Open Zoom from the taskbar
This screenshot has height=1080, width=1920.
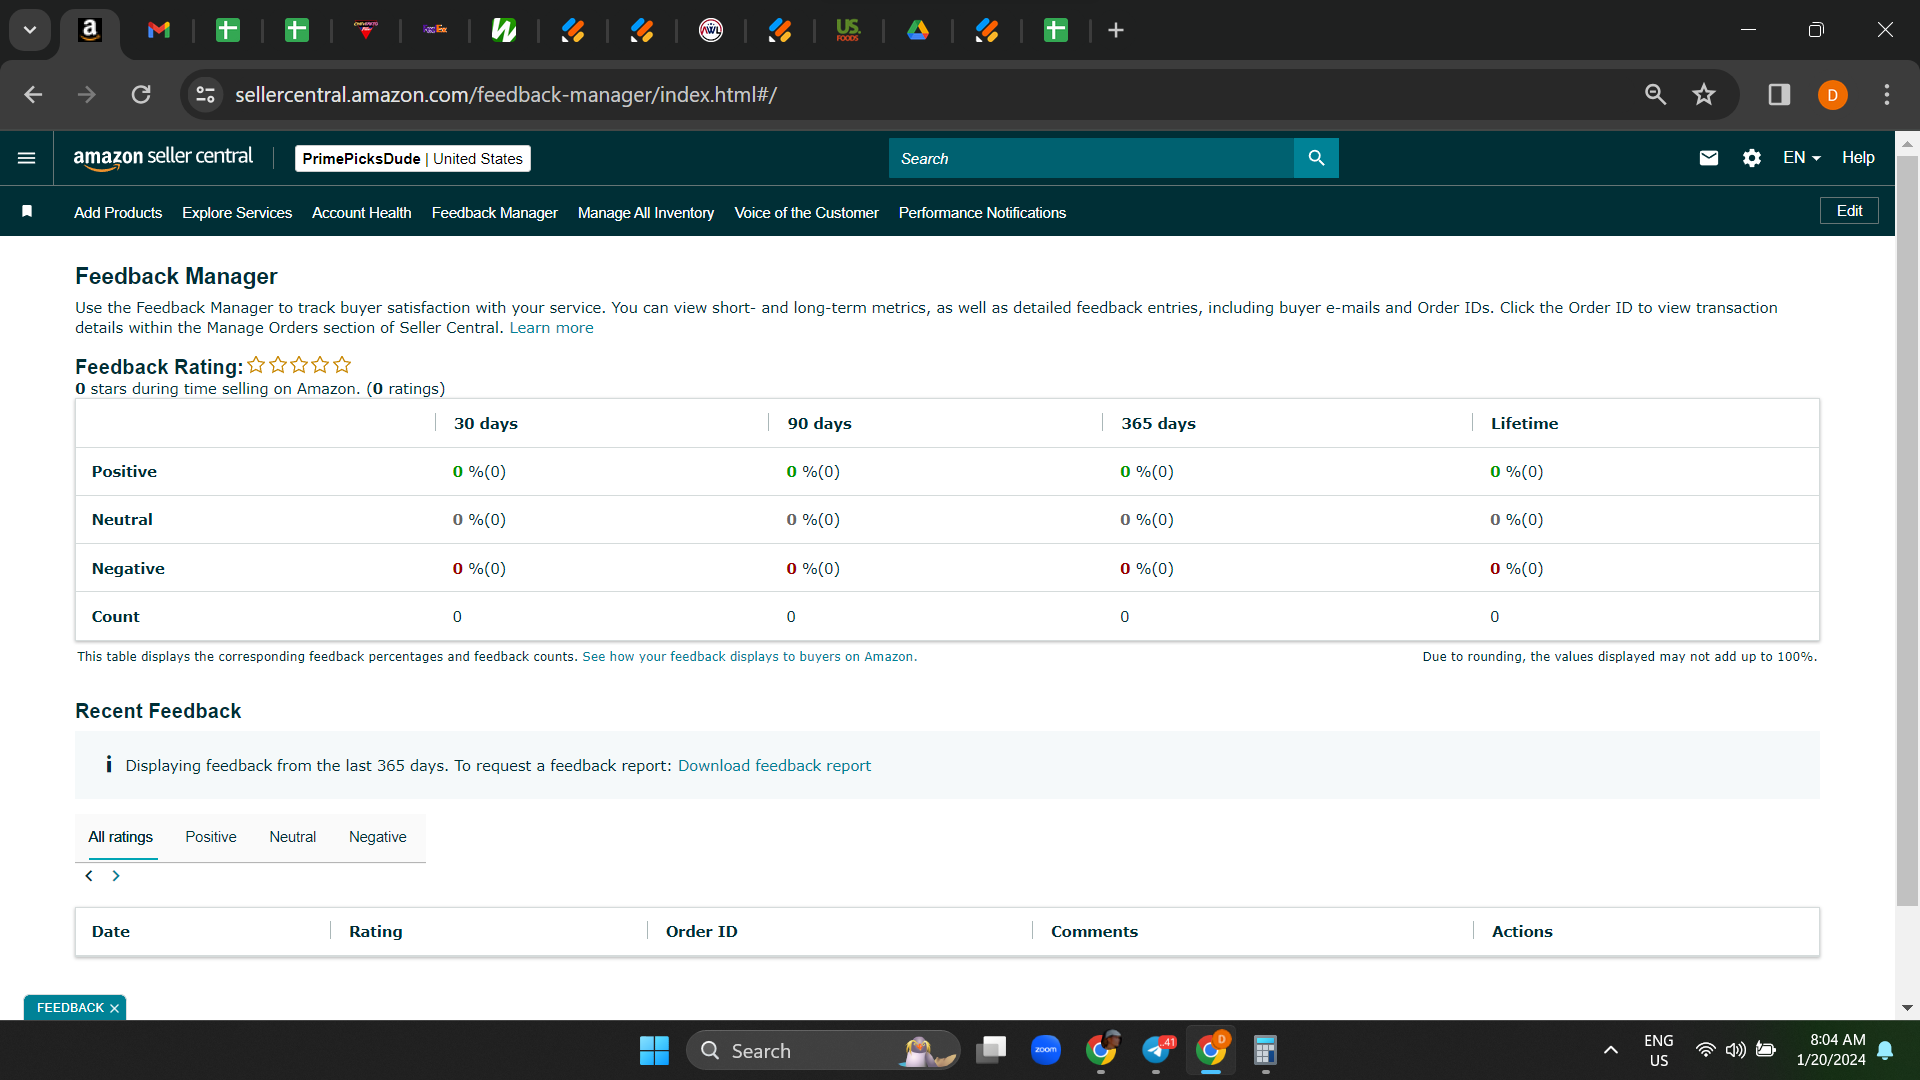pyautogui.click(x=1046, y=1050)
